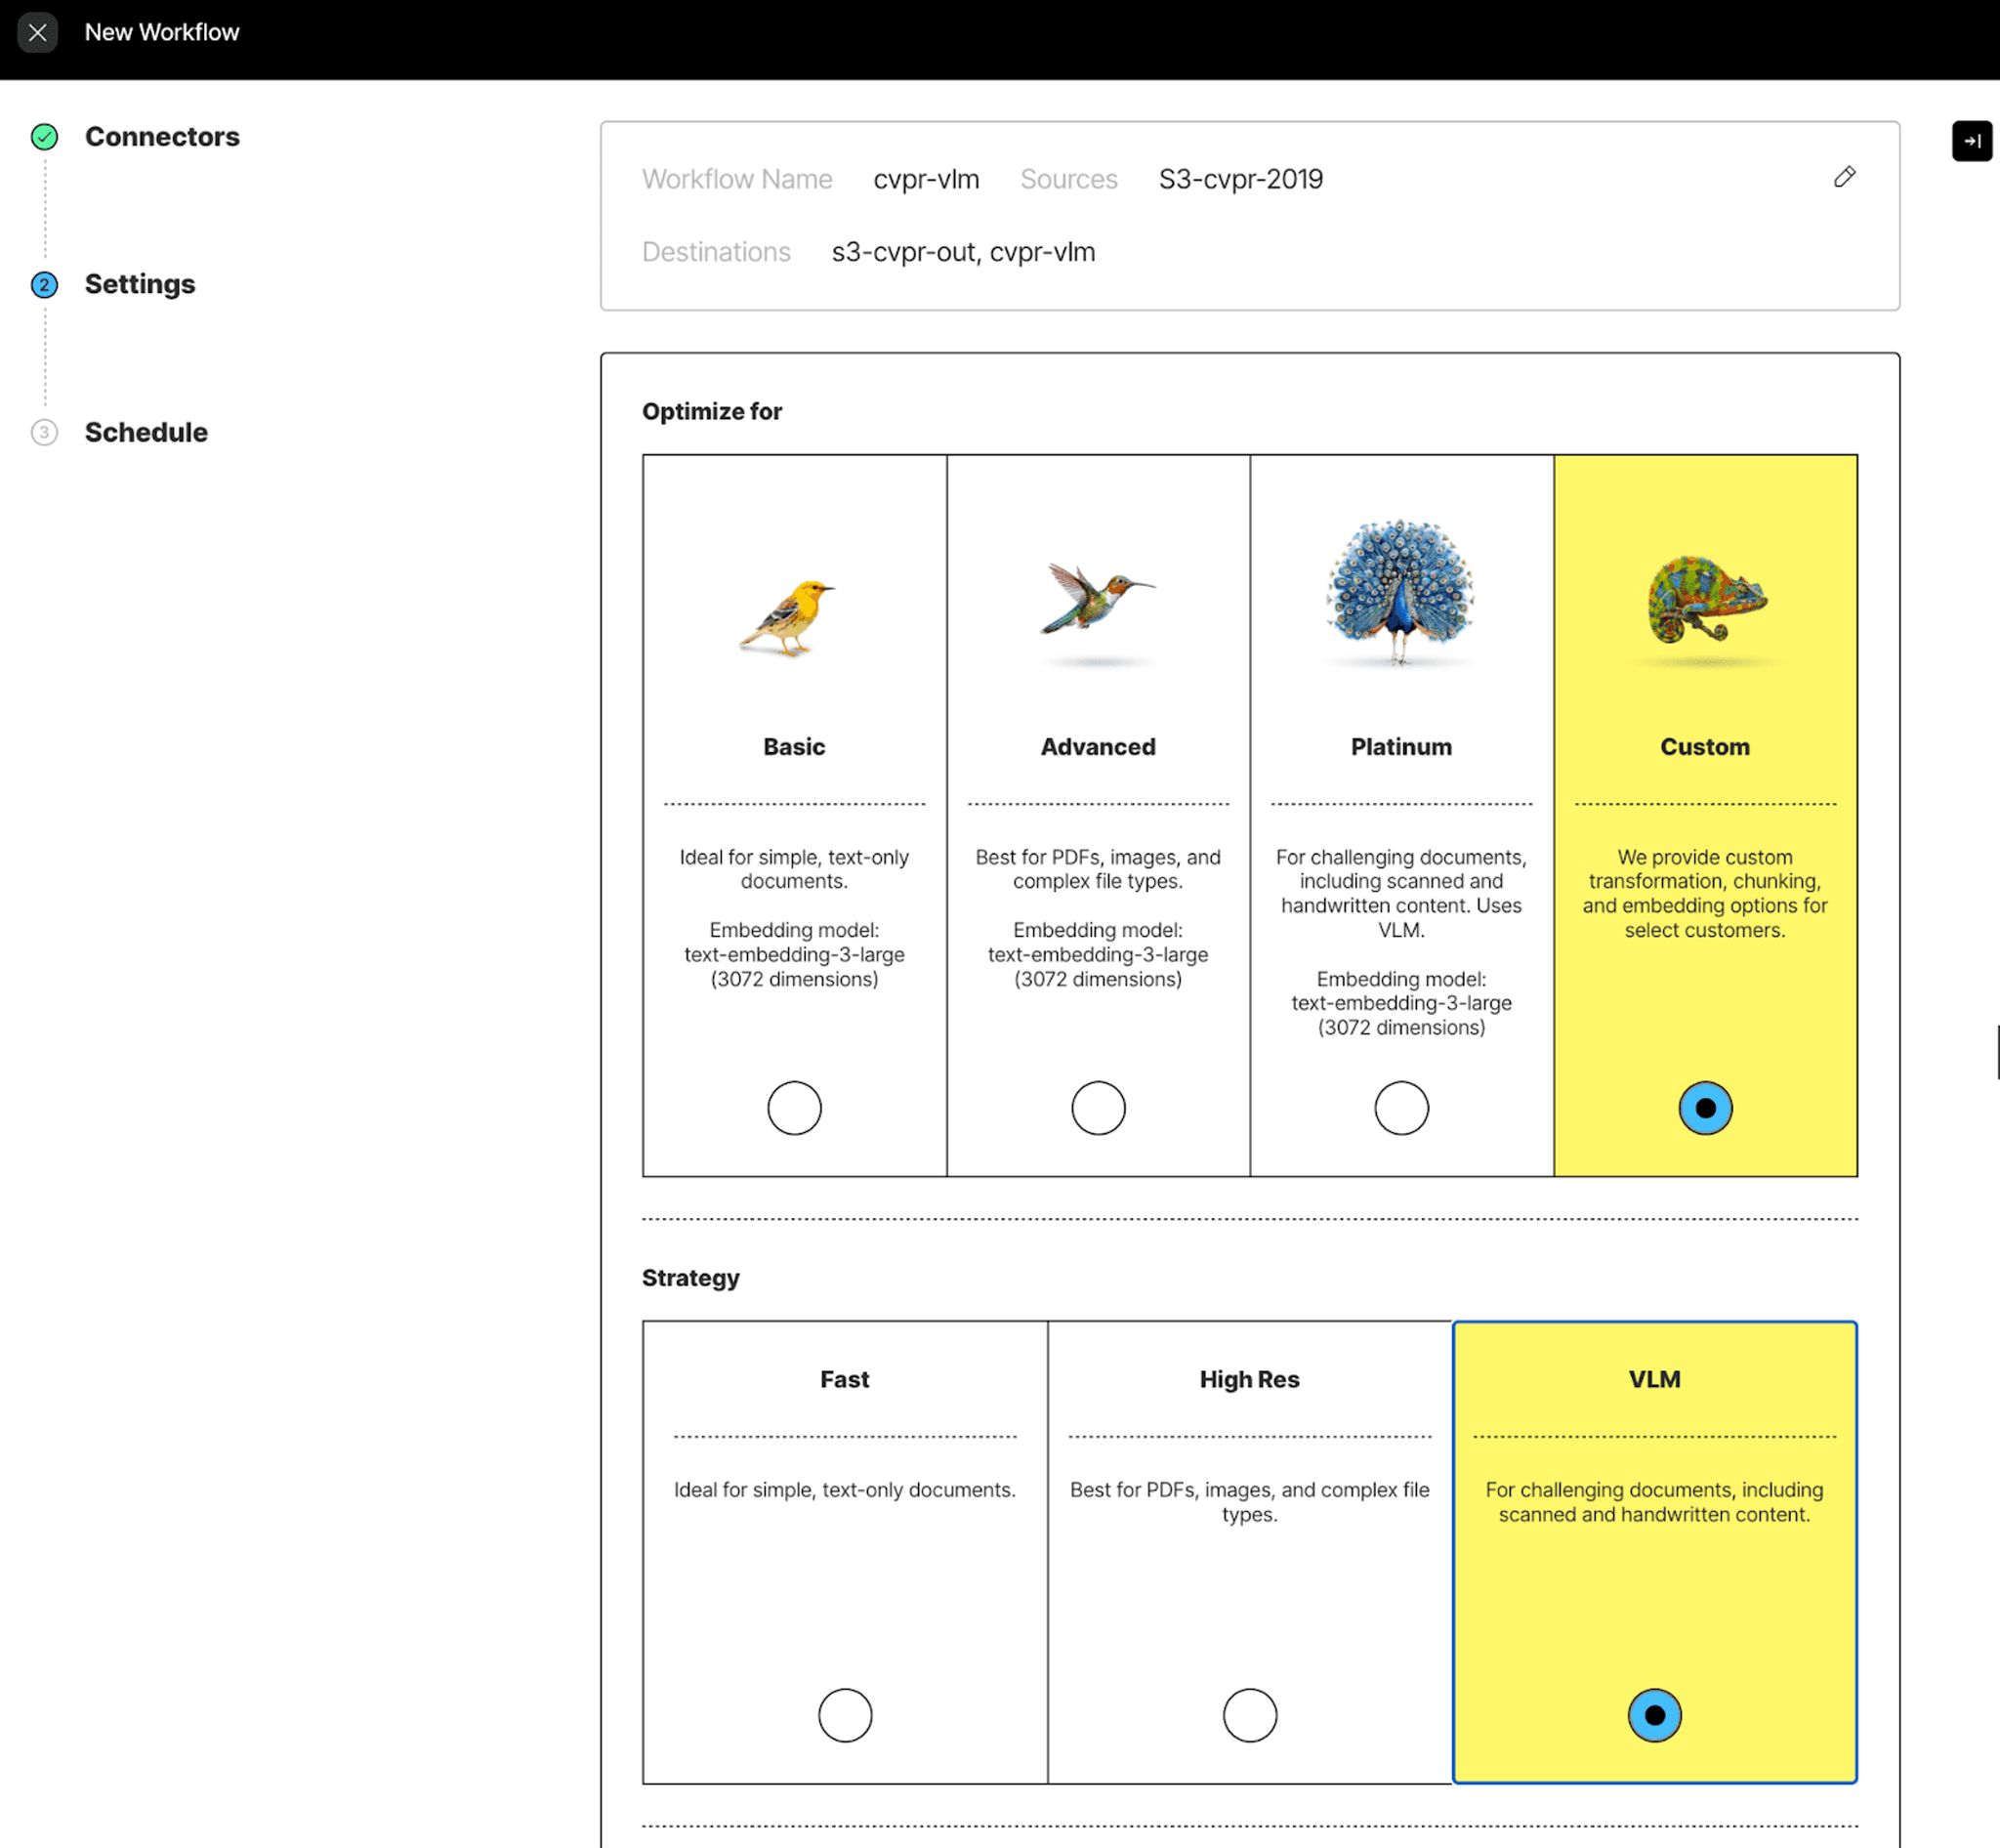
Task: Click the green Connectors completed checkmark
Action: point(44,136)
